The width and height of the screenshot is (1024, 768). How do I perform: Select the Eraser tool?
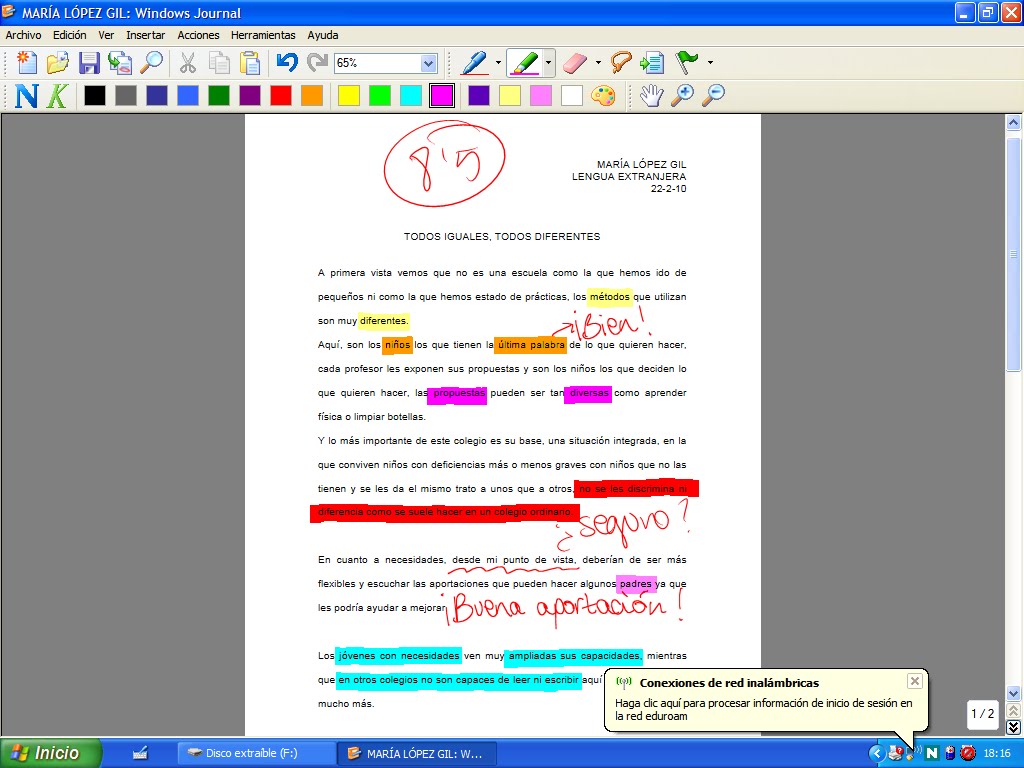click(x=575, y=63)
